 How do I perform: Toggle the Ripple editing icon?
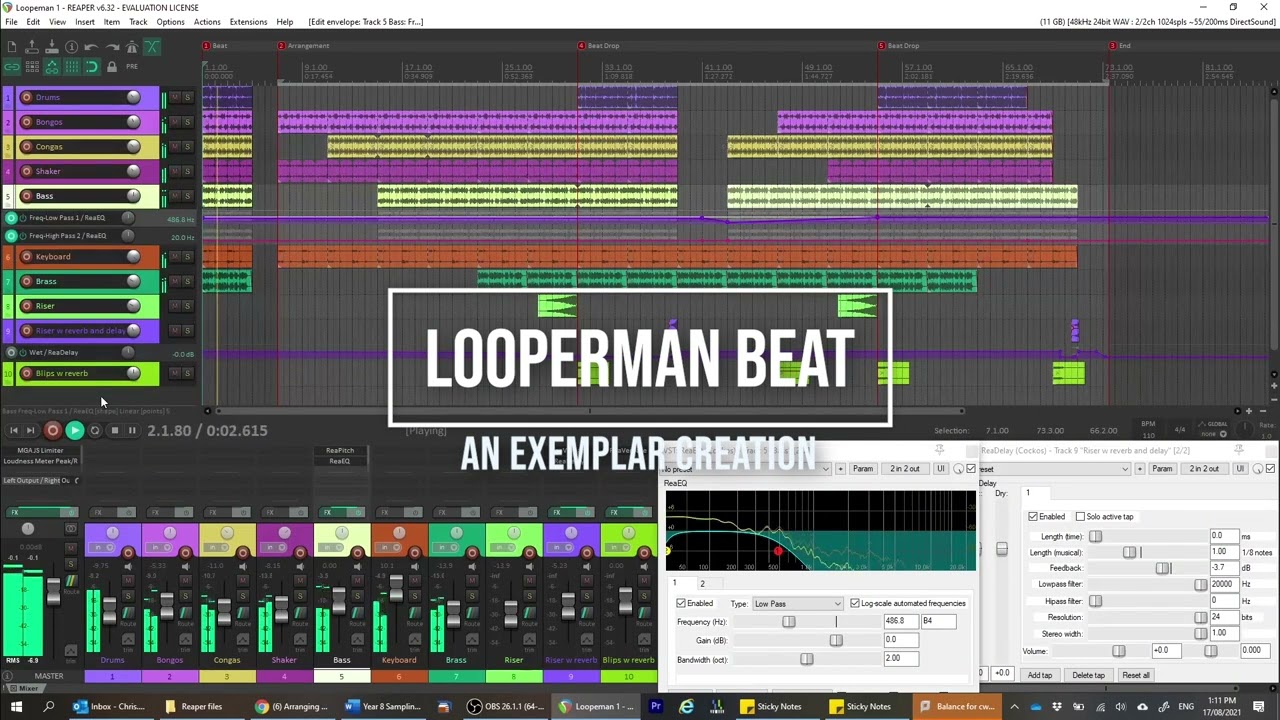(x=32, y=67)
